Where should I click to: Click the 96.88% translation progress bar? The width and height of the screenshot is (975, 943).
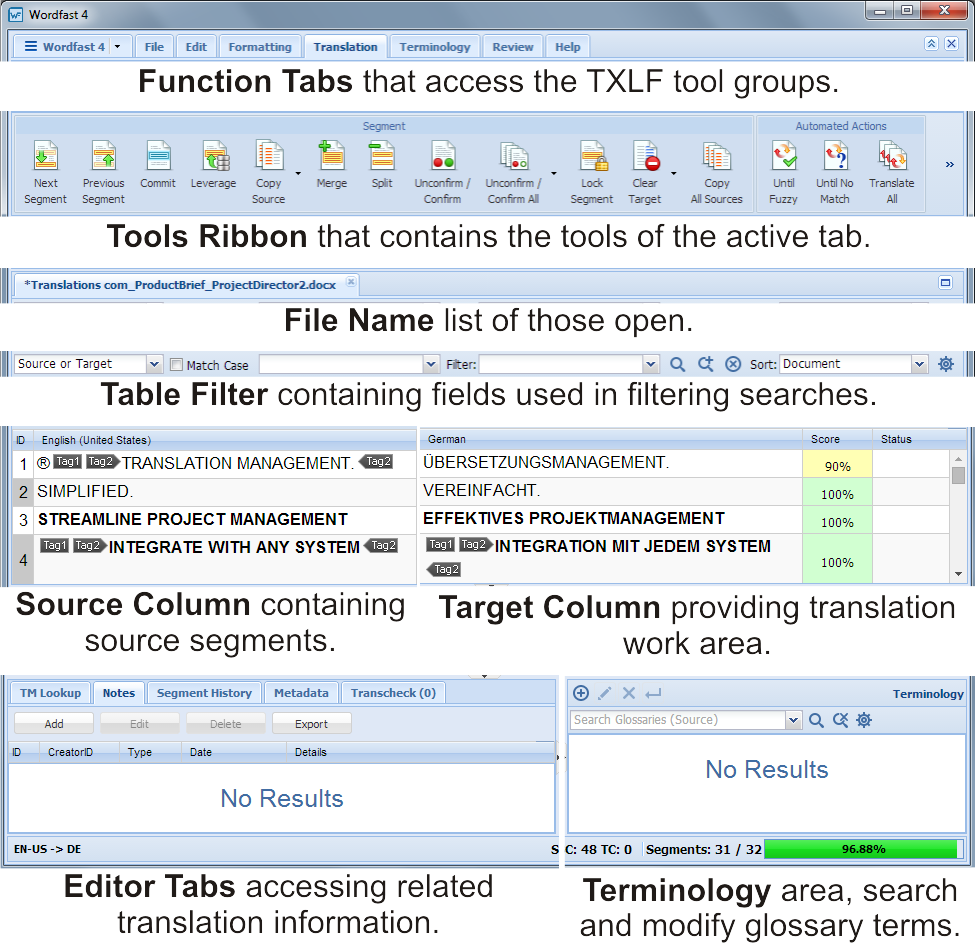[x=864, y=849]
